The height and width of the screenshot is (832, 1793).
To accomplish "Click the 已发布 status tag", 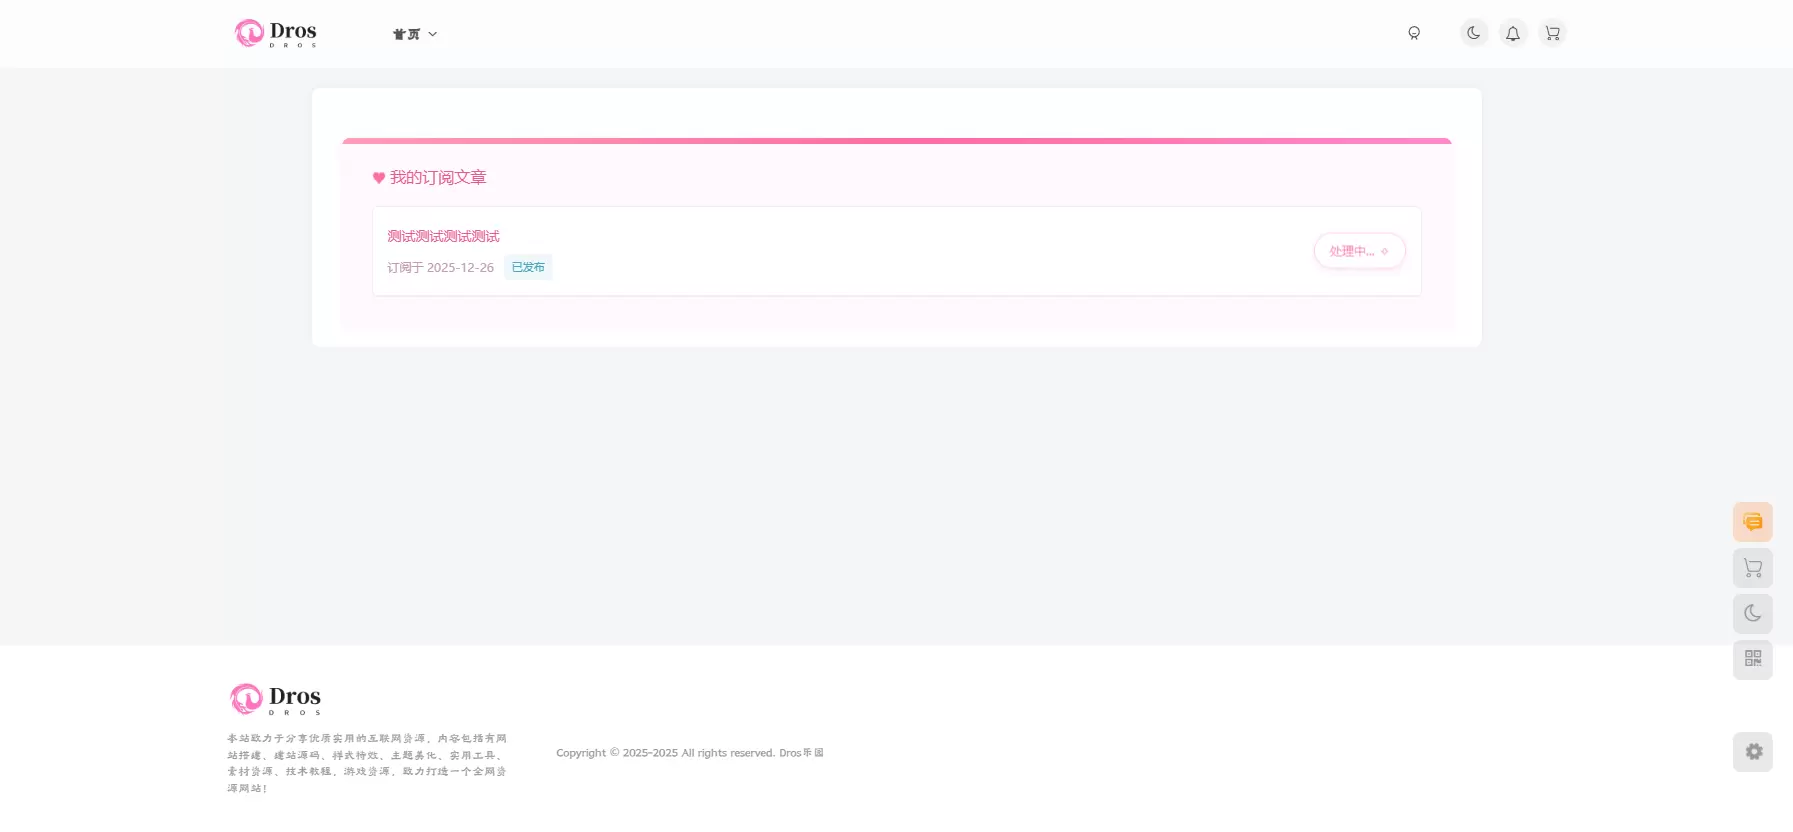I will click(528, 267).
